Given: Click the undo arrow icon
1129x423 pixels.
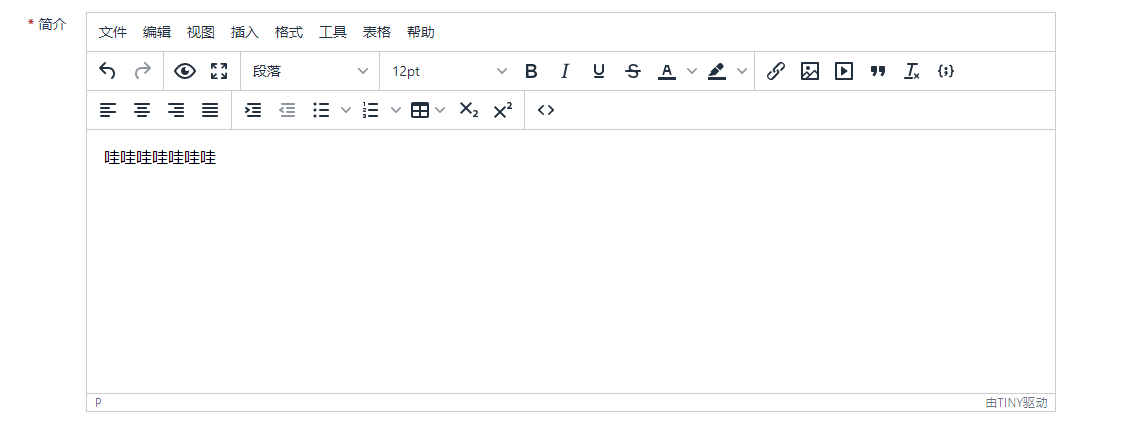Looking at the screenshot, I should click(108, 71).
